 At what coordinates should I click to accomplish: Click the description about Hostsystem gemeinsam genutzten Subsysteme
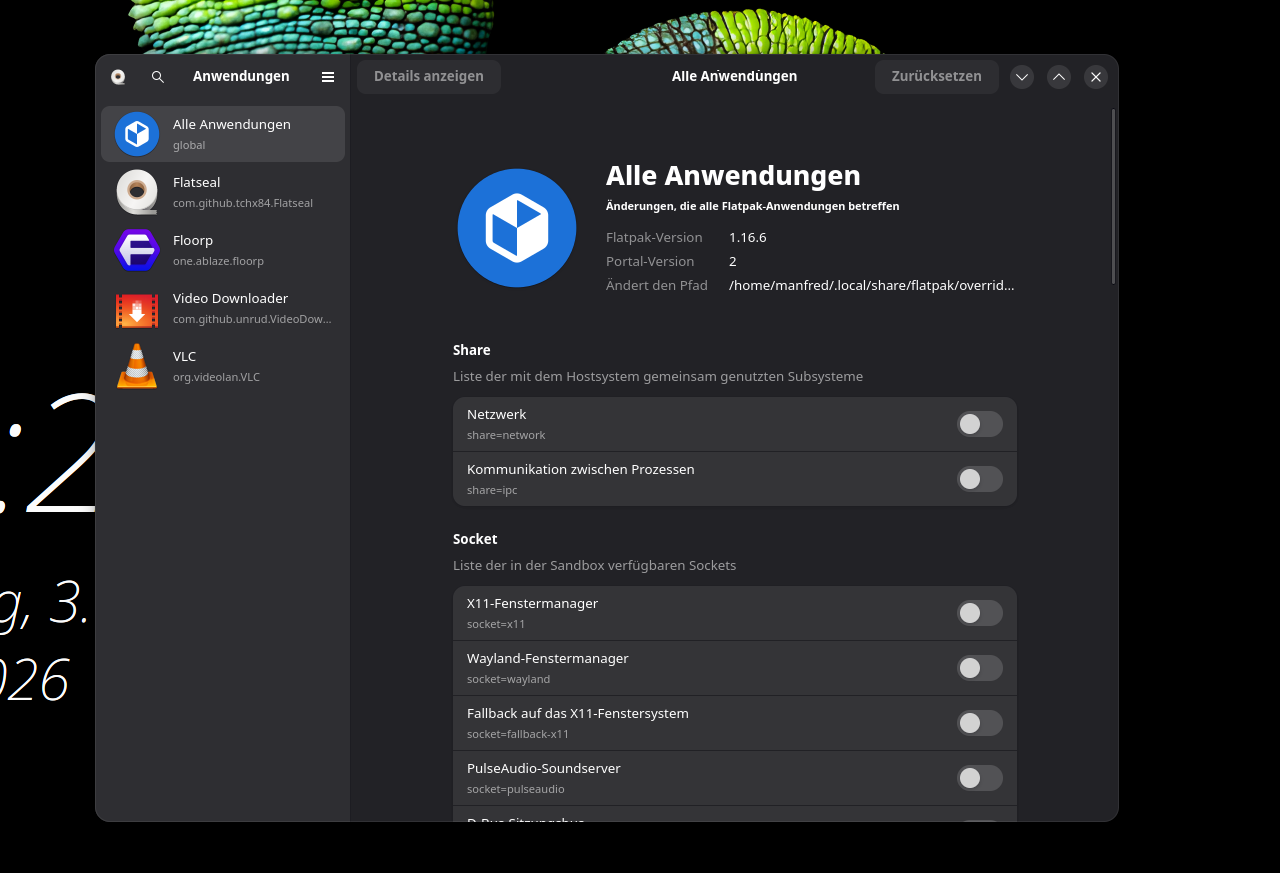(x=658, y=377)
